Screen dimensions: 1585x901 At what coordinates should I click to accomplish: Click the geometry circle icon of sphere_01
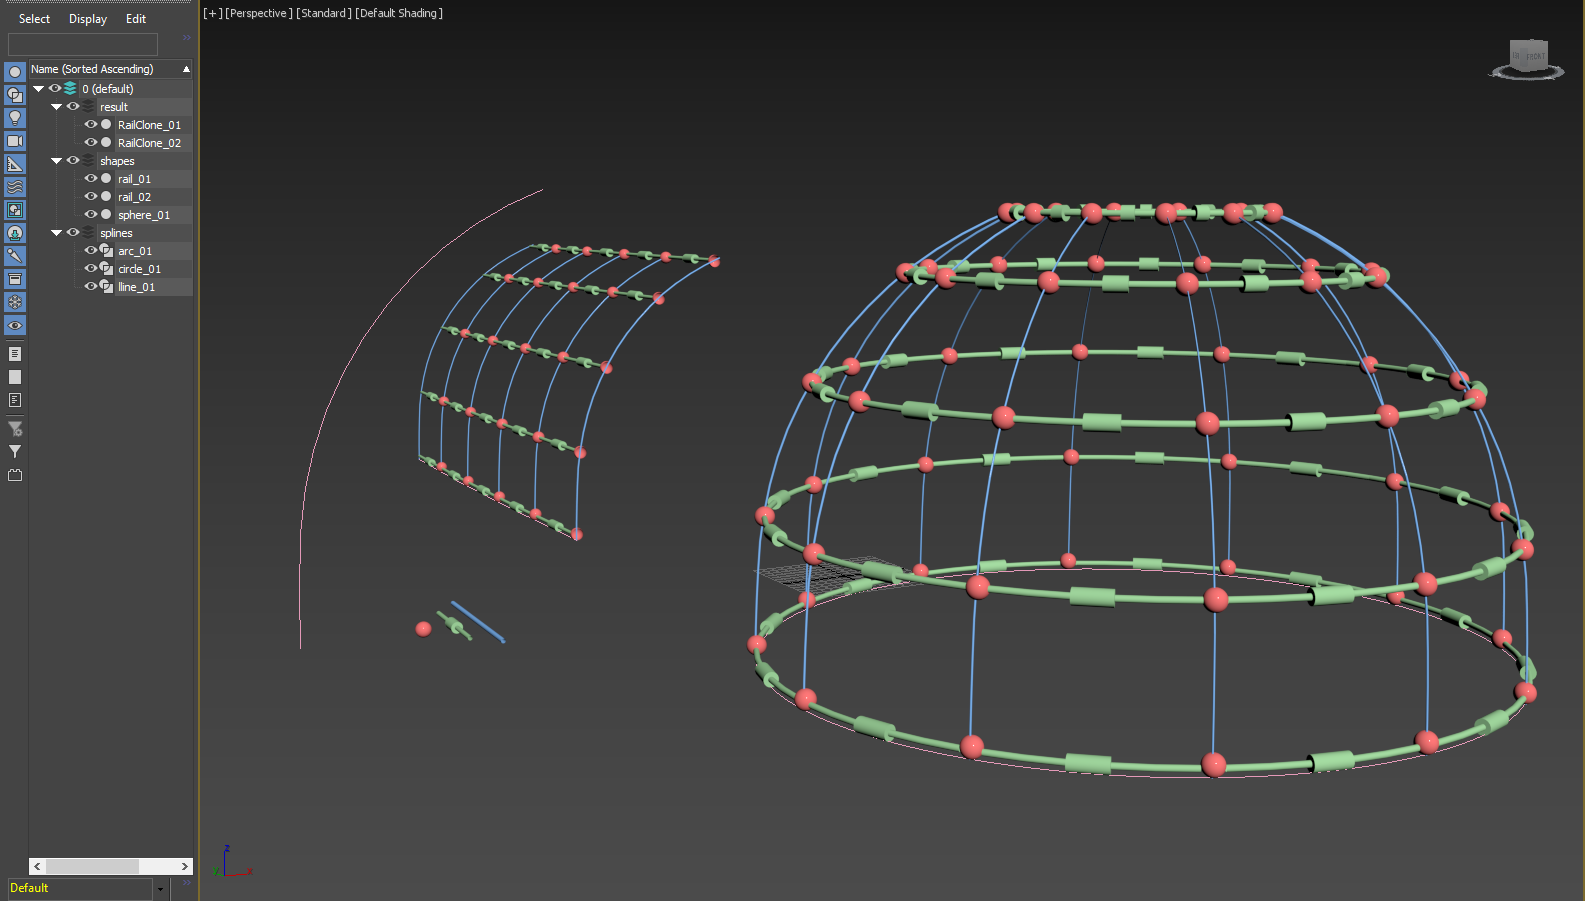[106, 215]
